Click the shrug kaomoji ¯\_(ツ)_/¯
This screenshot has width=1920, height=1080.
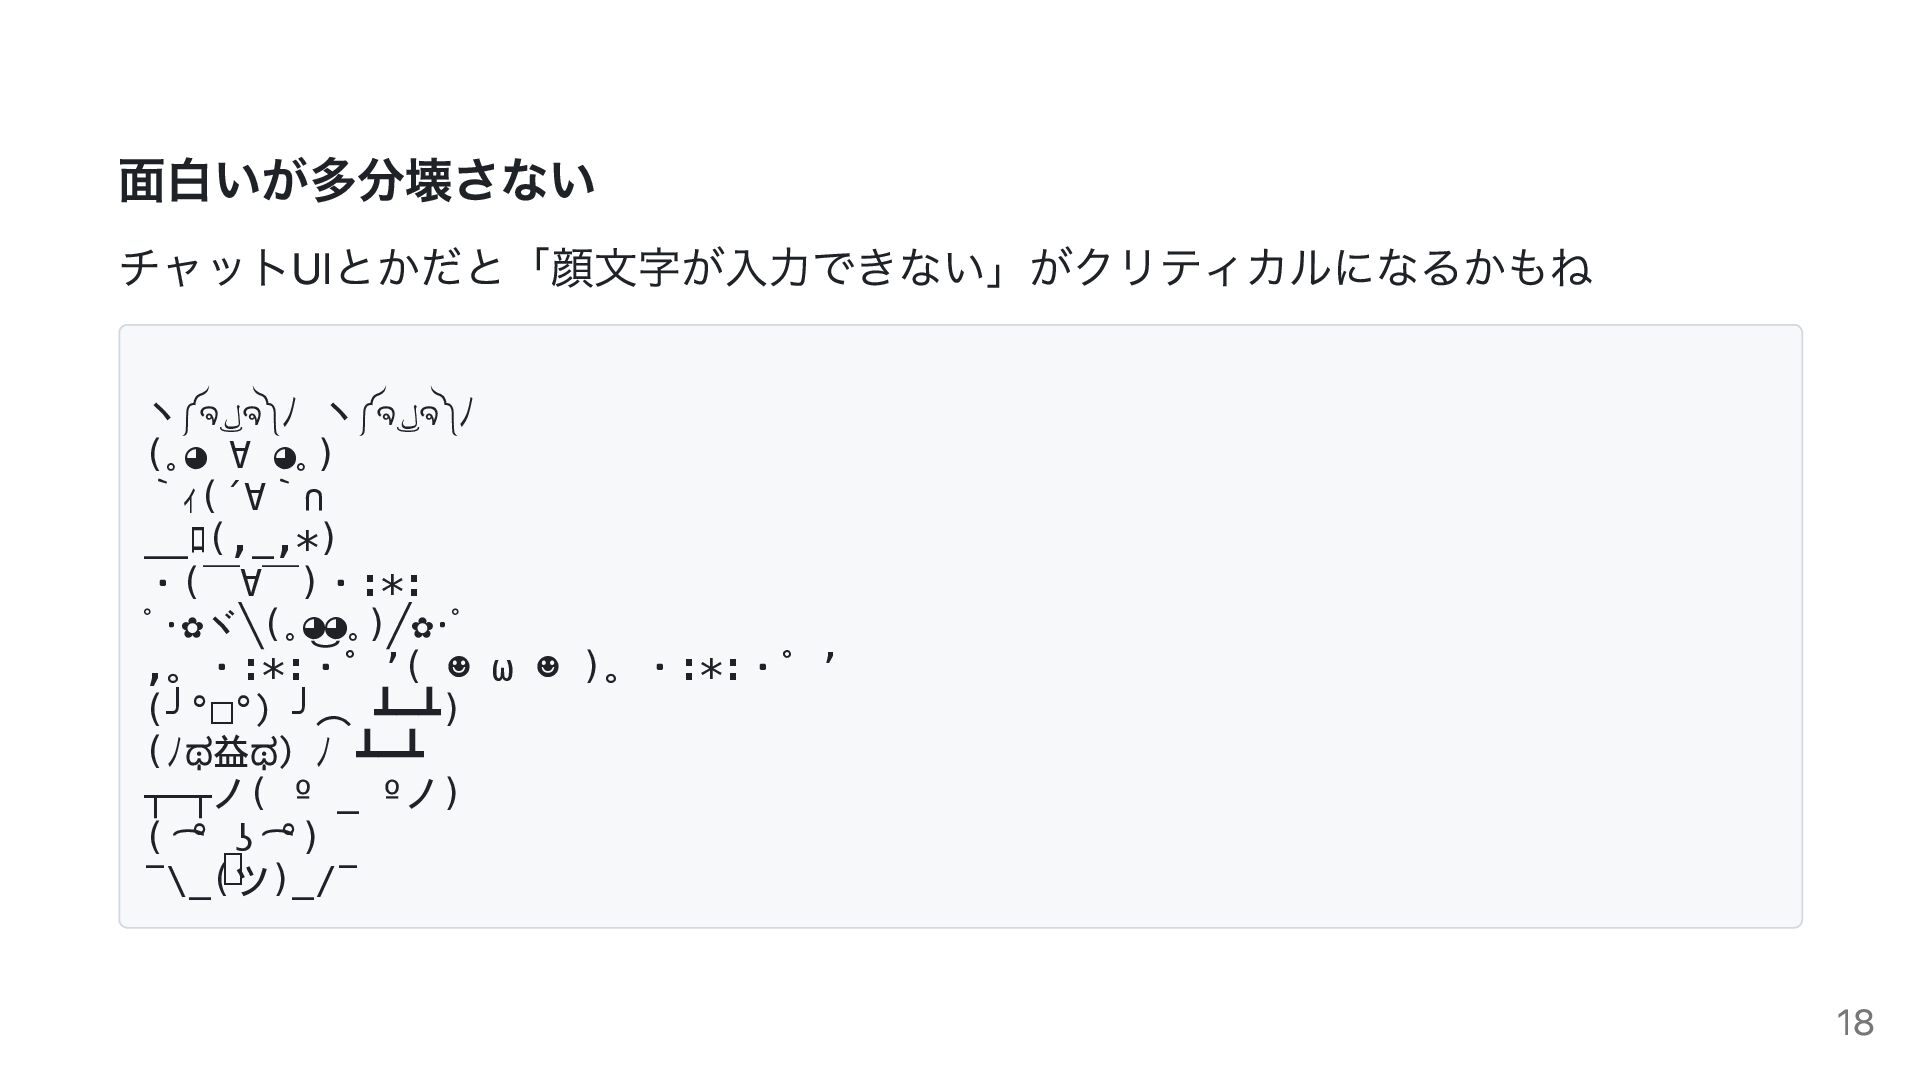[x=250, y=877]
